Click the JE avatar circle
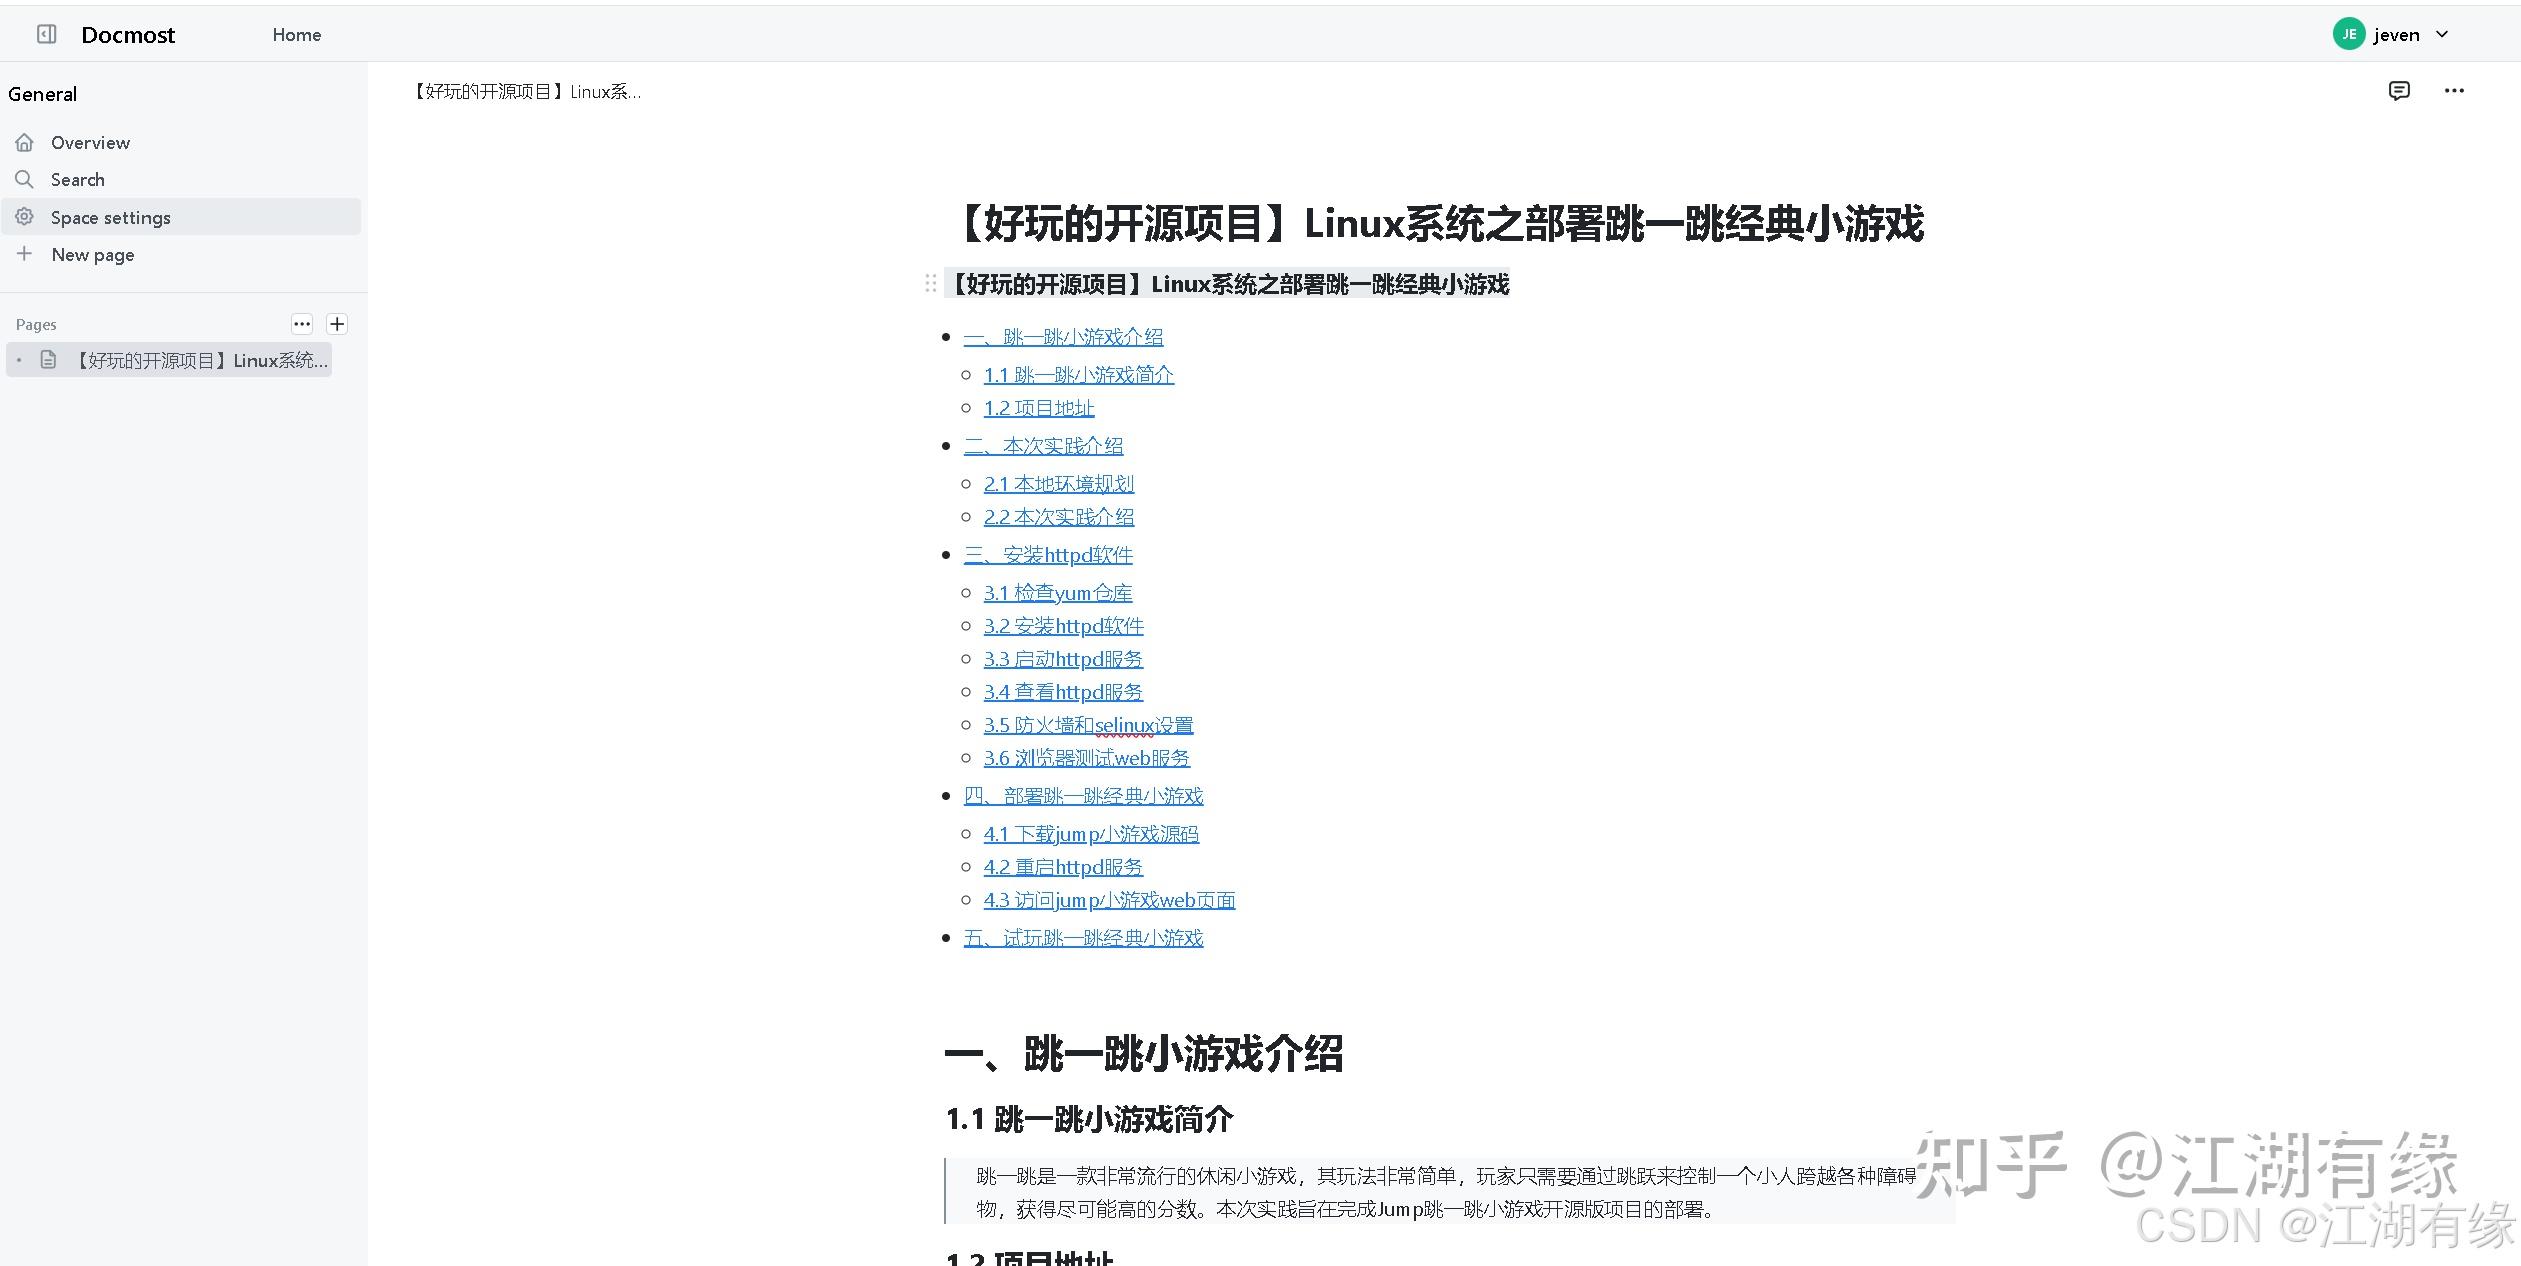The image size is (2521, 1266). 2350,33
